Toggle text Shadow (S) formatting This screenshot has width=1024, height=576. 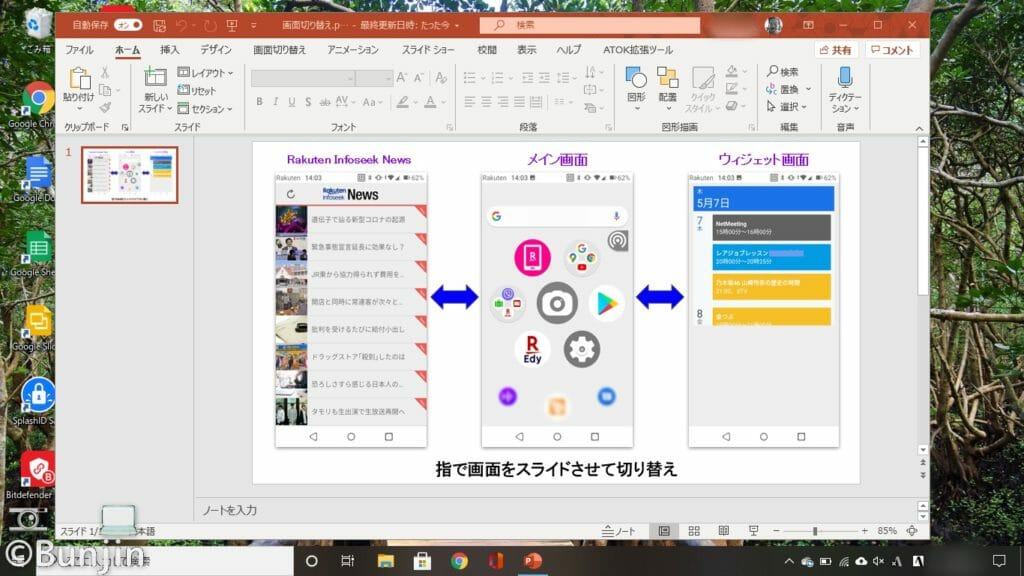coord(308,102)
